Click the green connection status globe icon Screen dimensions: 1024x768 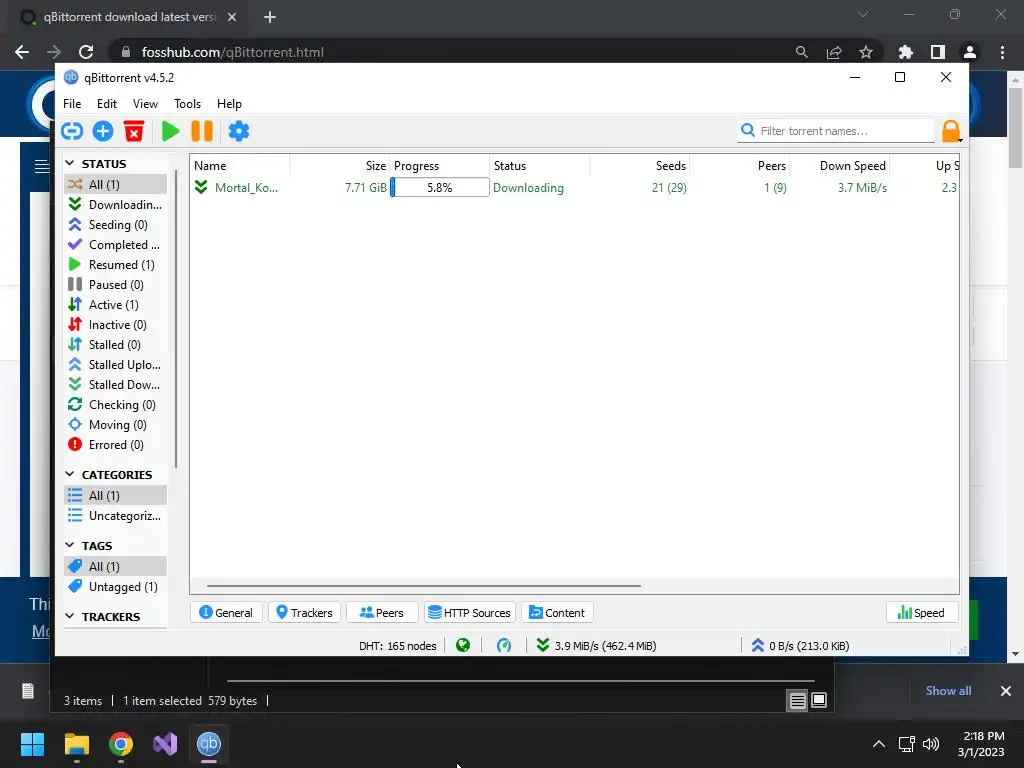click(463, 646)
